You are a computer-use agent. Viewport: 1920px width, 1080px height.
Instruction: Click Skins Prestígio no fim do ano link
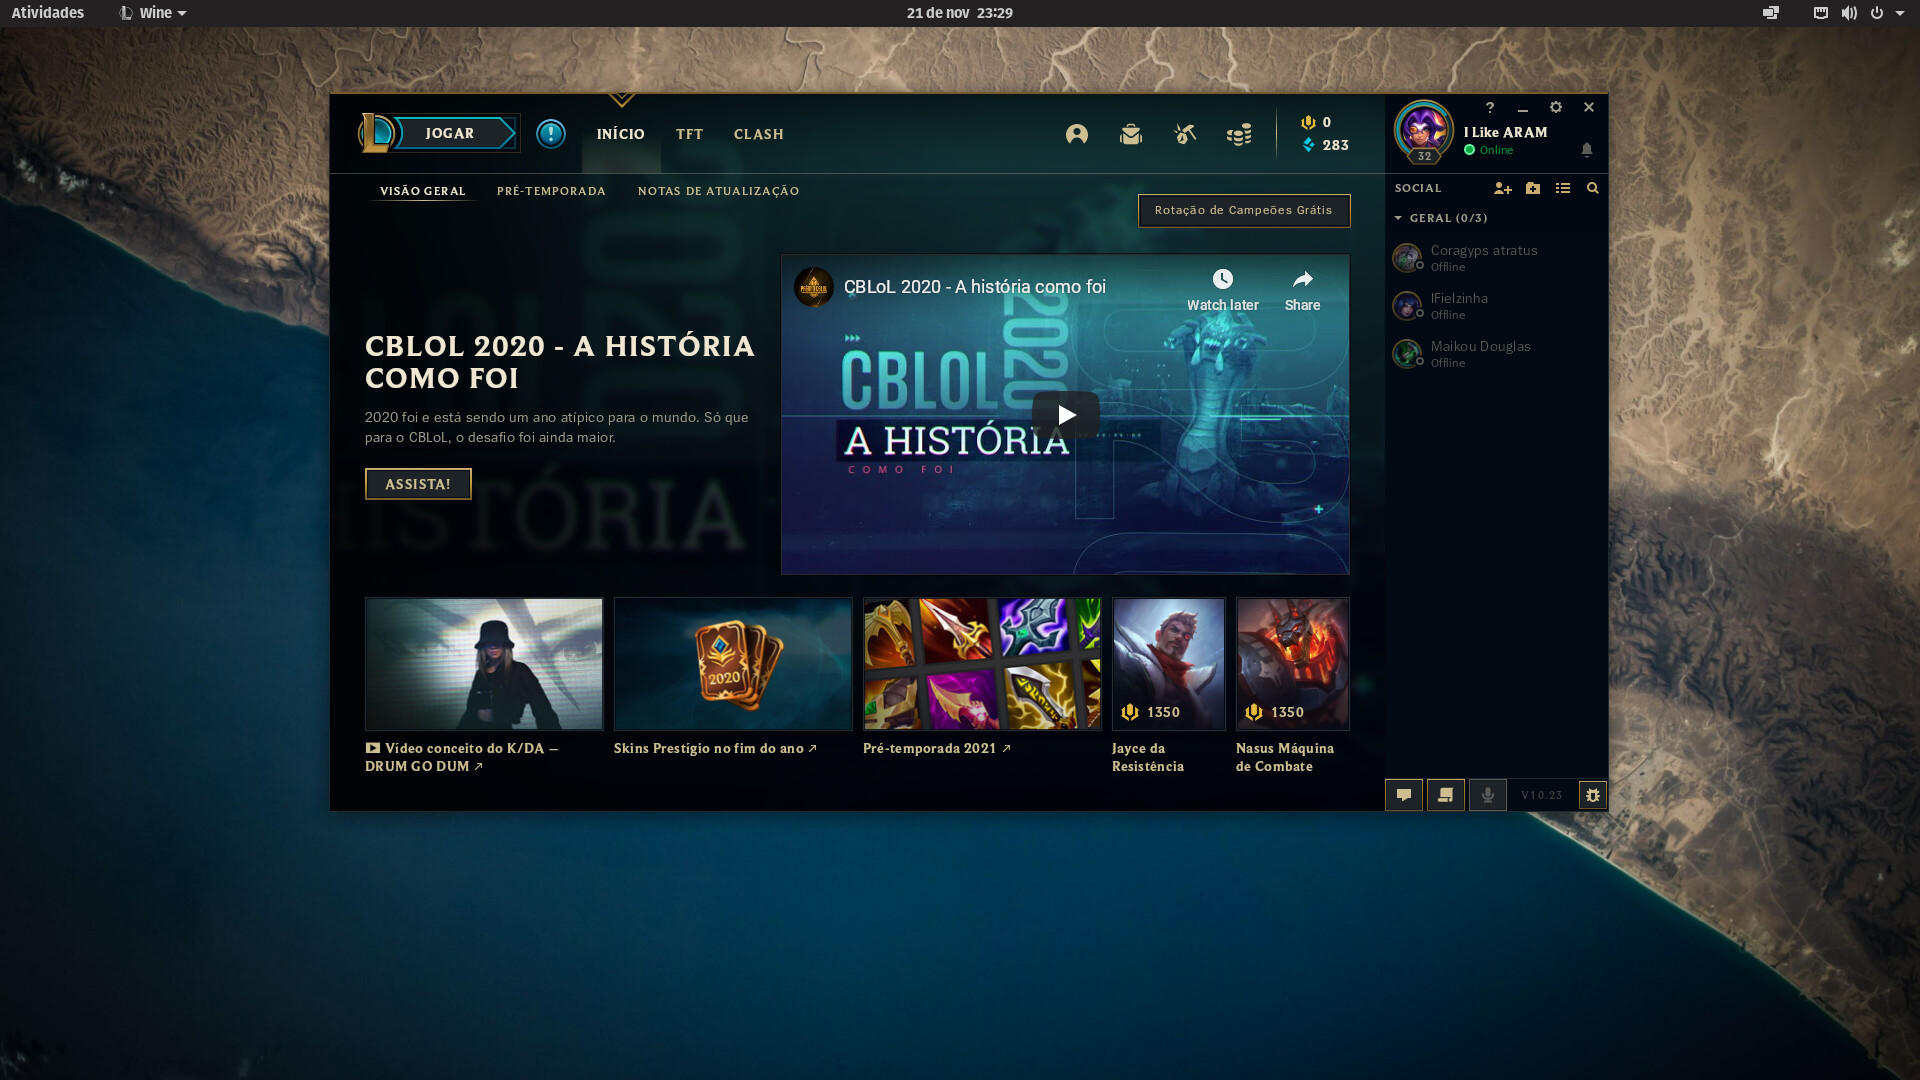pos(715,748)
